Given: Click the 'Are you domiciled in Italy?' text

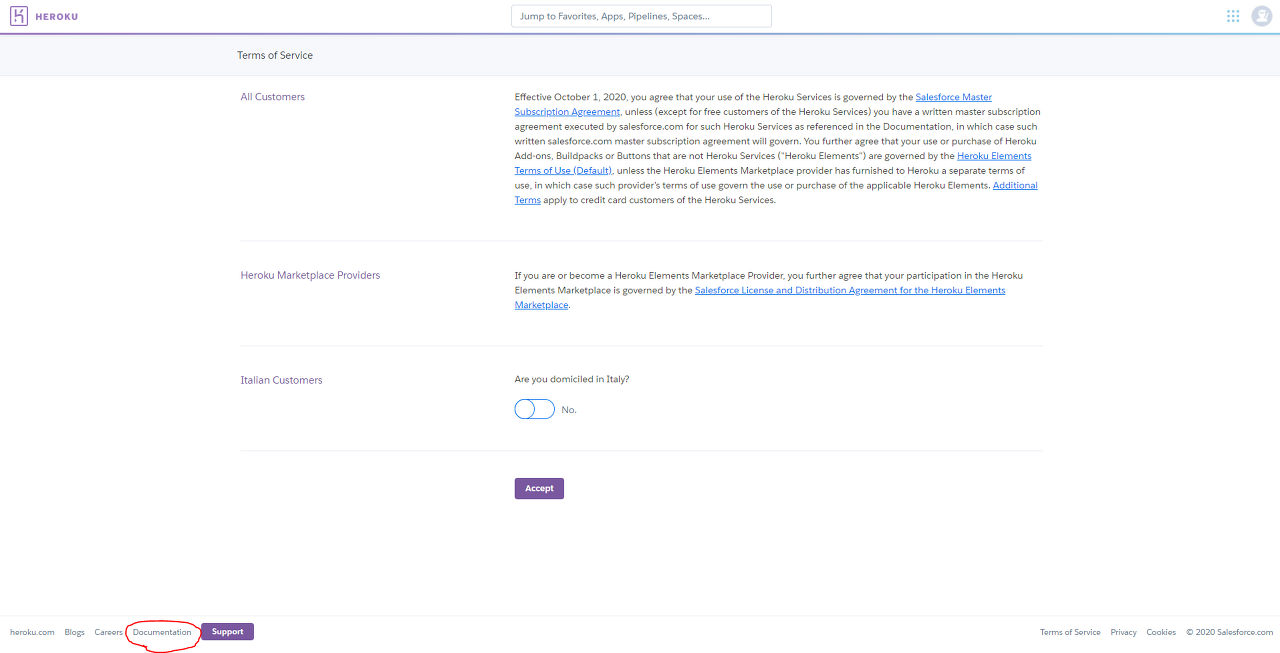Looking at the screenshot, I should click(x=572, y=379).
